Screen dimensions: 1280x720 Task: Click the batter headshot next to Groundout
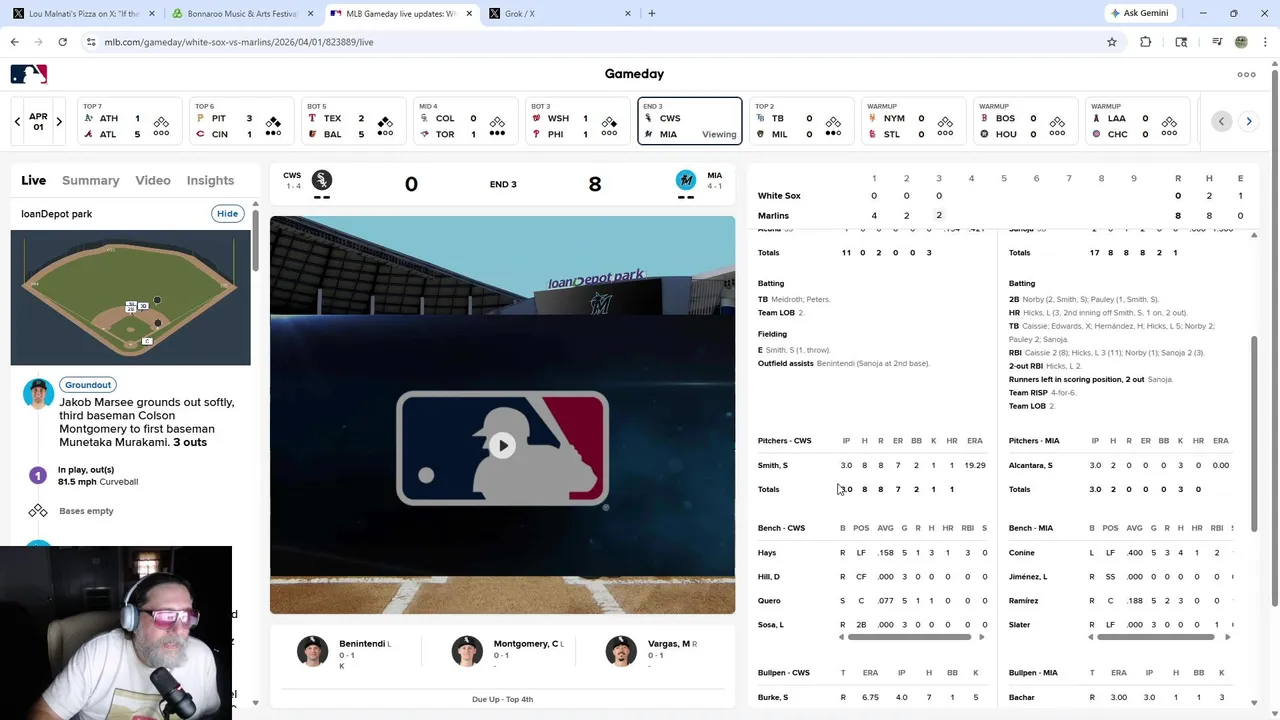(38, 394)
